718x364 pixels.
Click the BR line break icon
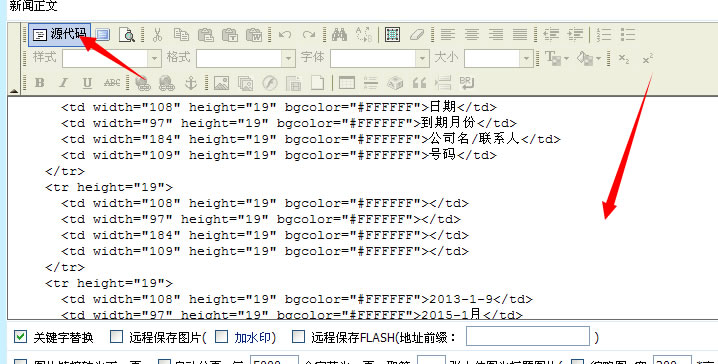(x=467, y=83)
